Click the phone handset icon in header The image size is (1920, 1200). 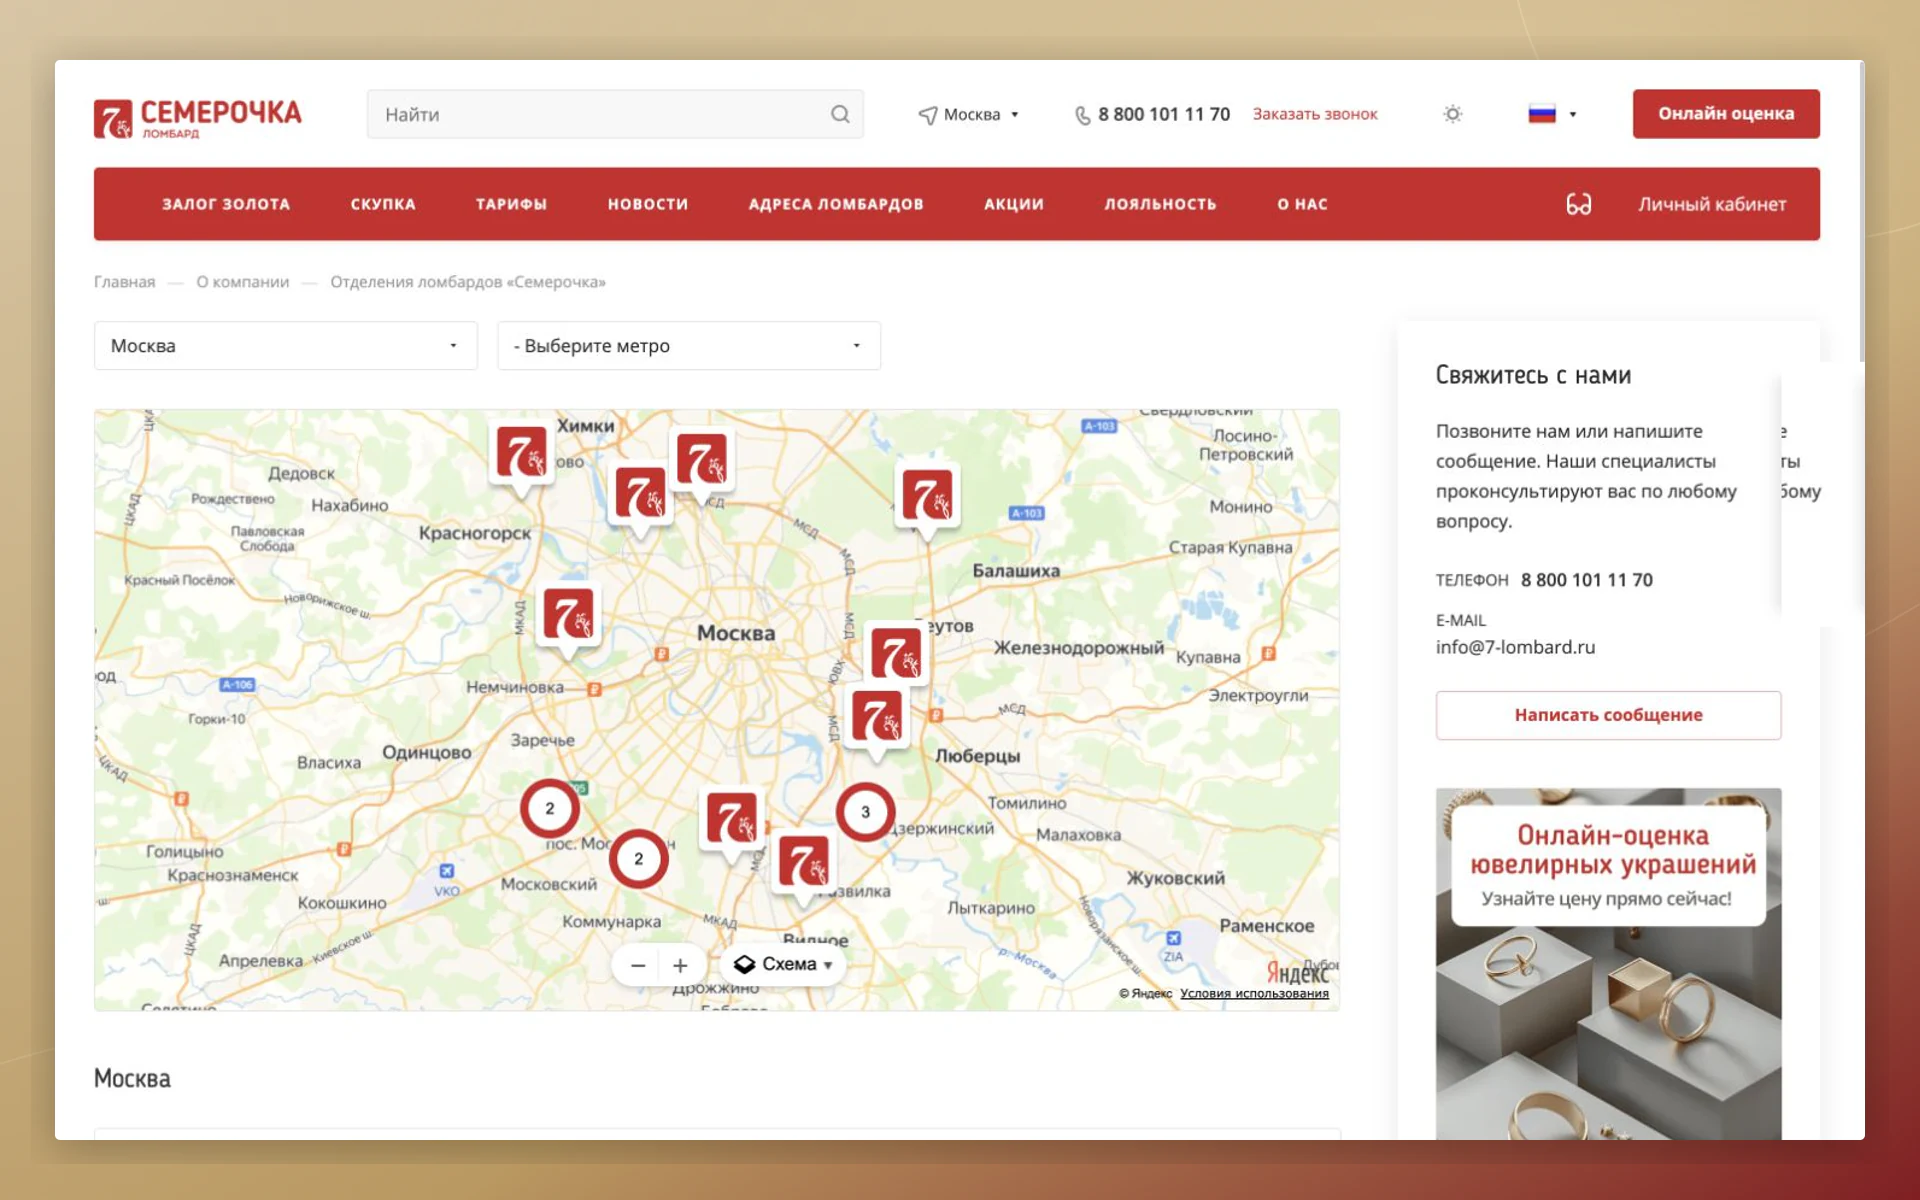(1082, 115)
